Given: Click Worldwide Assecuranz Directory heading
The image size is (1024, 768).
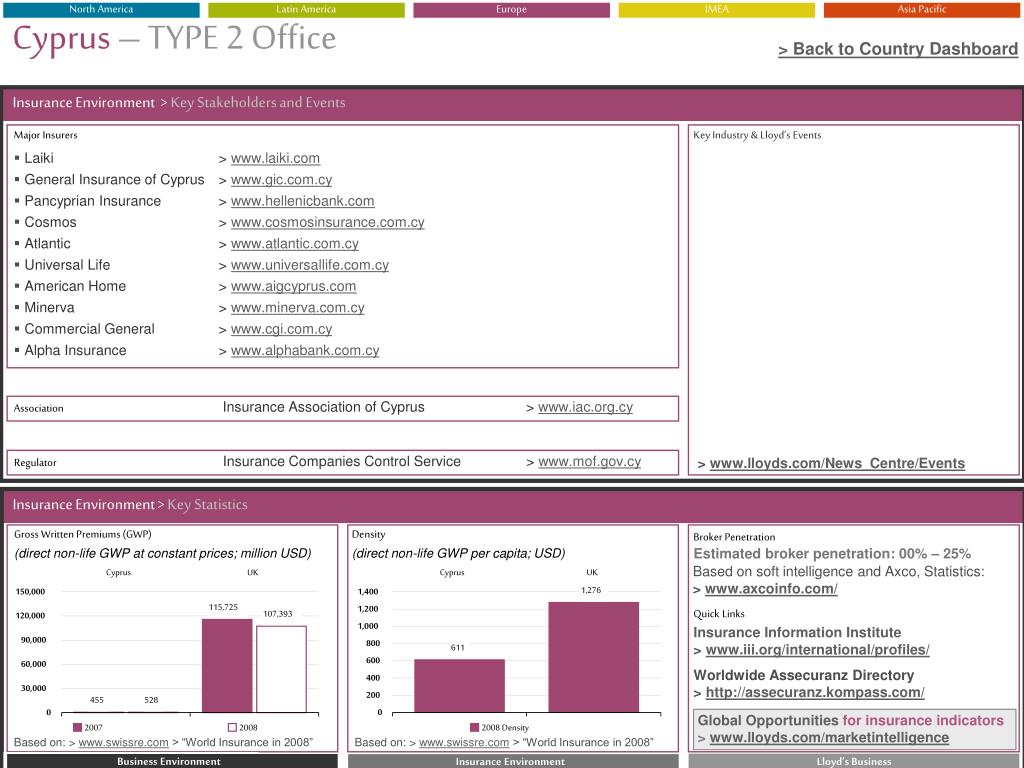Looking at the screenshot, I should pyautogui.click(x=803, y=675).
